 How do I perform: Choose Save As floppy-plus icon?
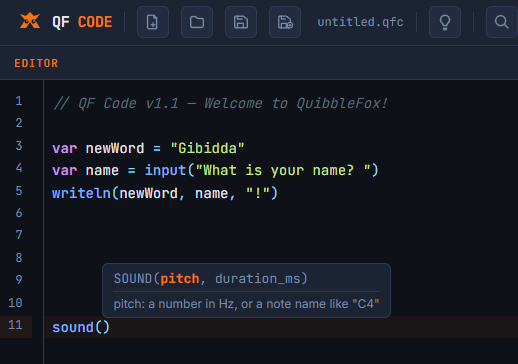point(285,22)
